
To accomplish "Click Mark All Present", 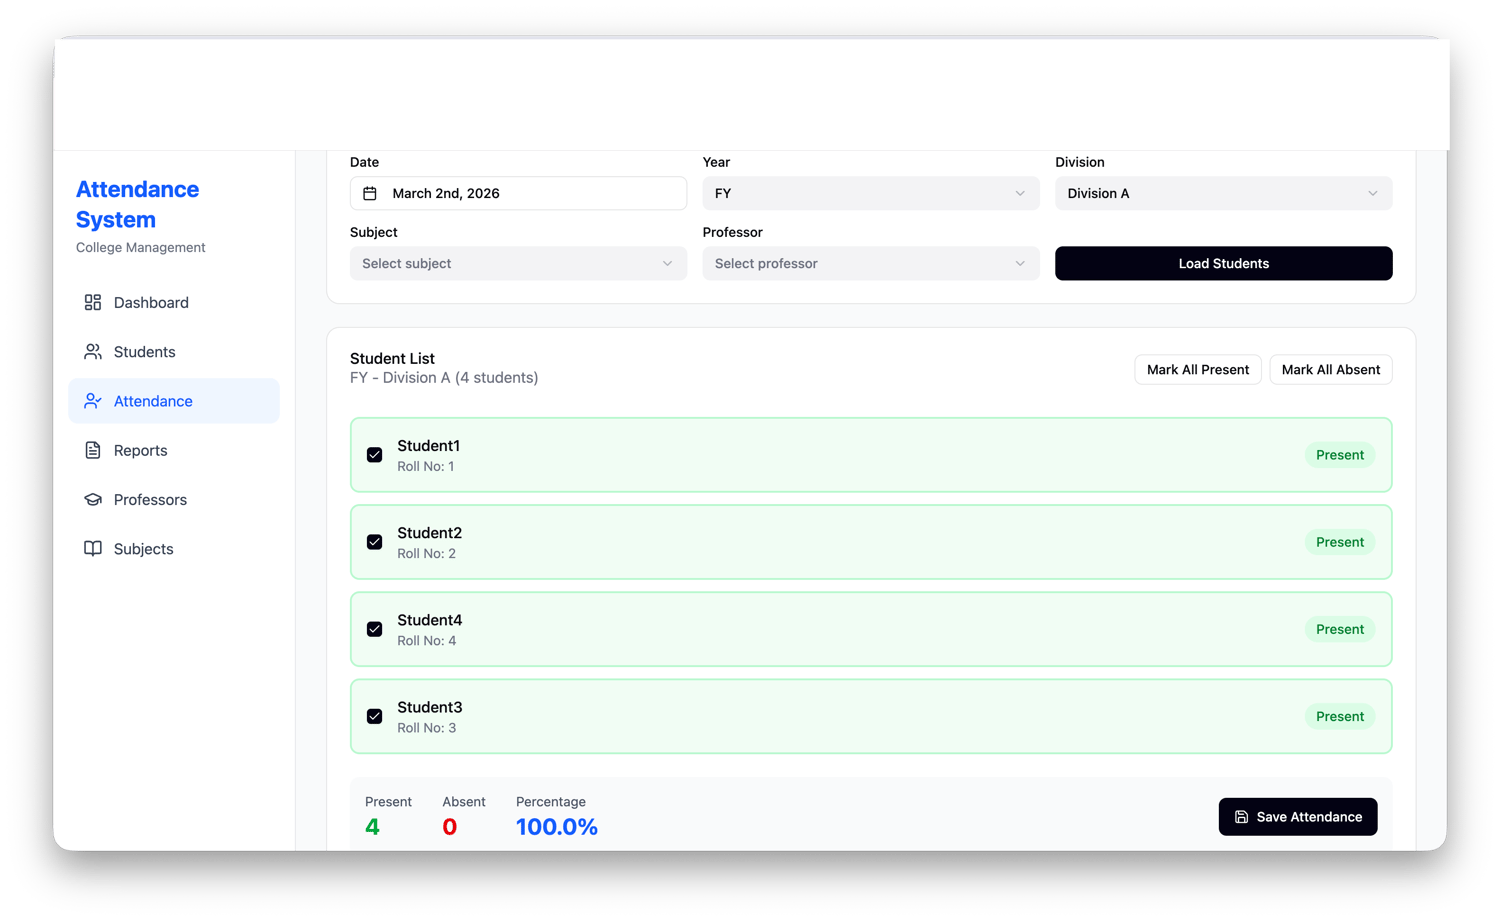I will pos(1198,369).
